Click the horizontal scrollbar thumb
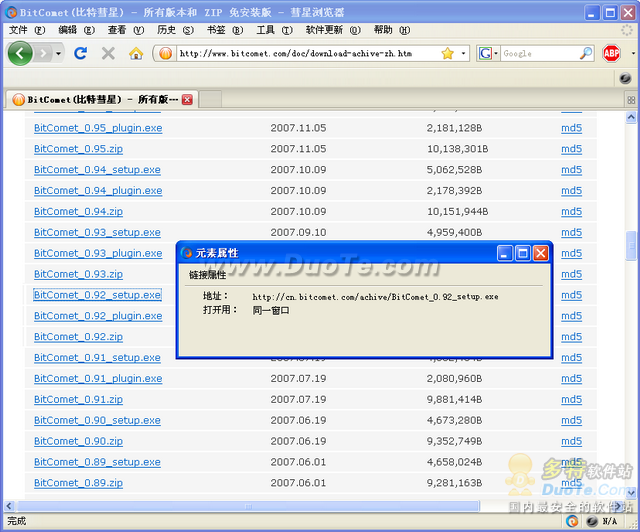Viewport: 640px width, 532px height. pyautogui.click(x=247, y=506)
